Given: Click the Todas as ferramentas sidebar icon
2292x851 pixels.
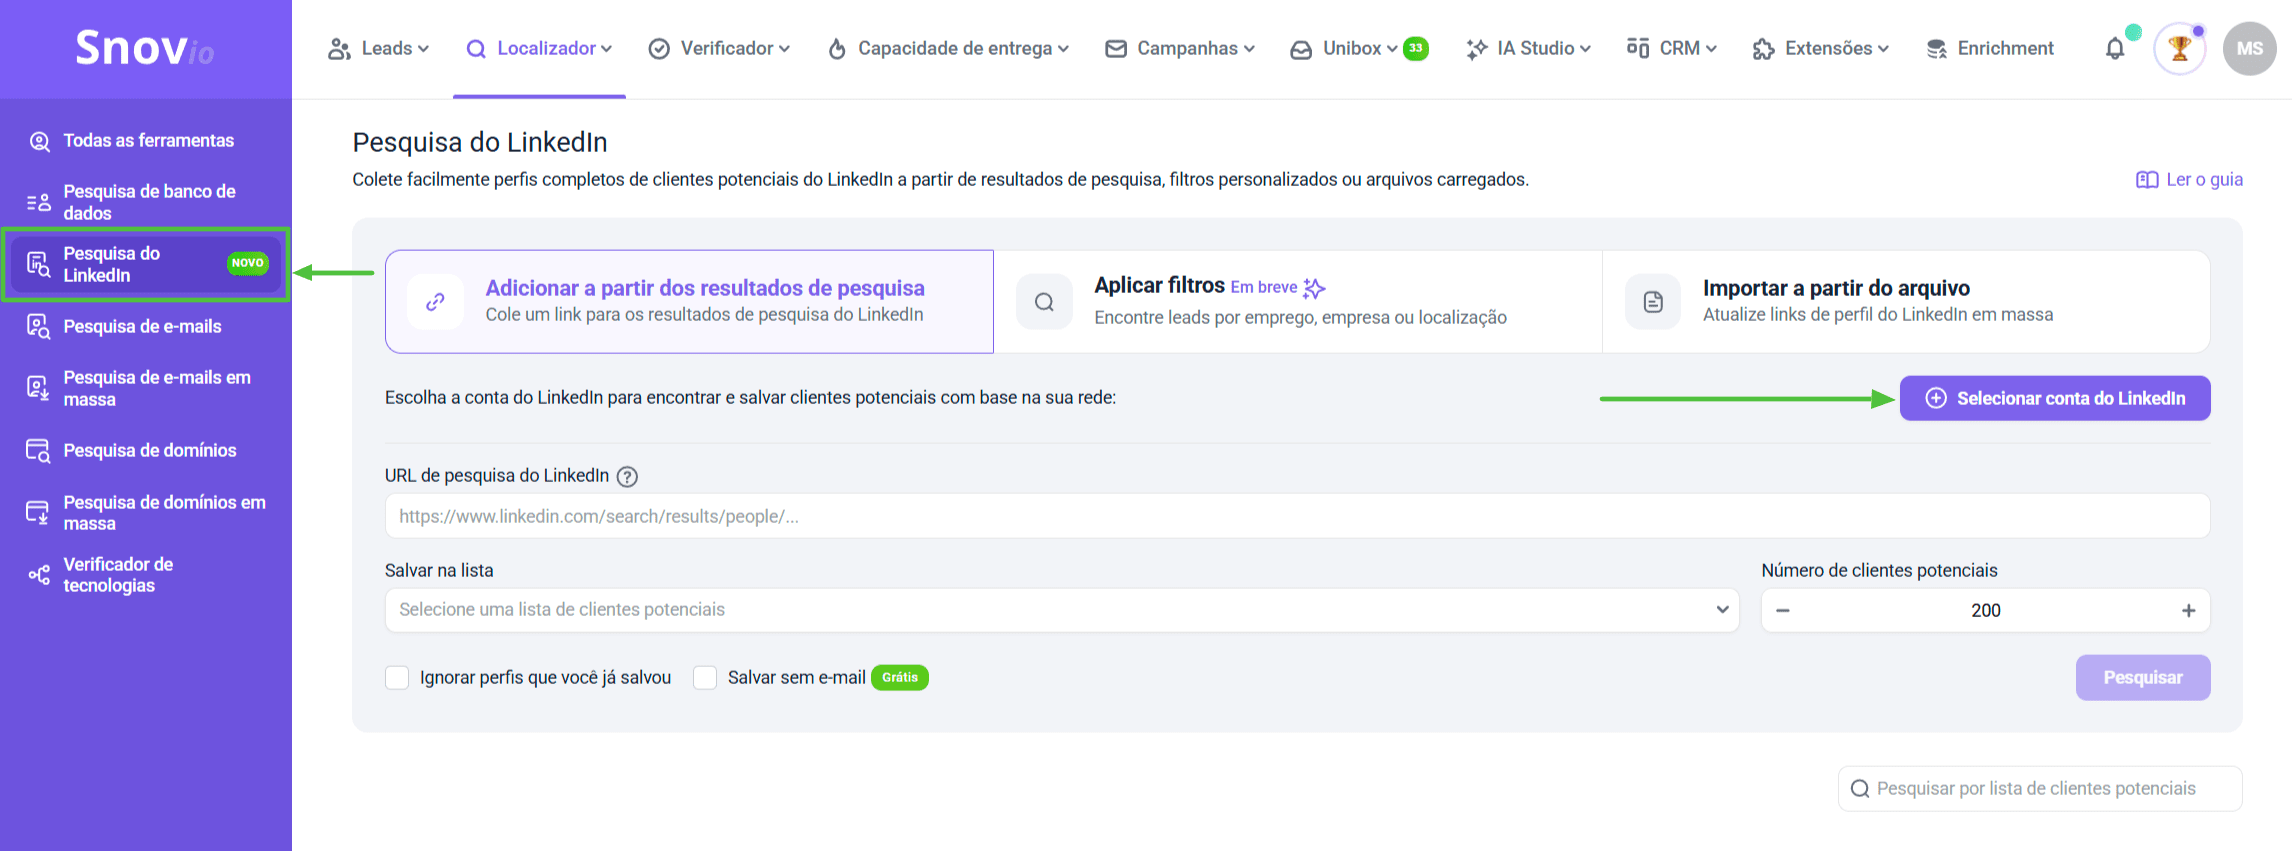Looking at the screenshot, I should pyautogui.click(x=39, y=141).
